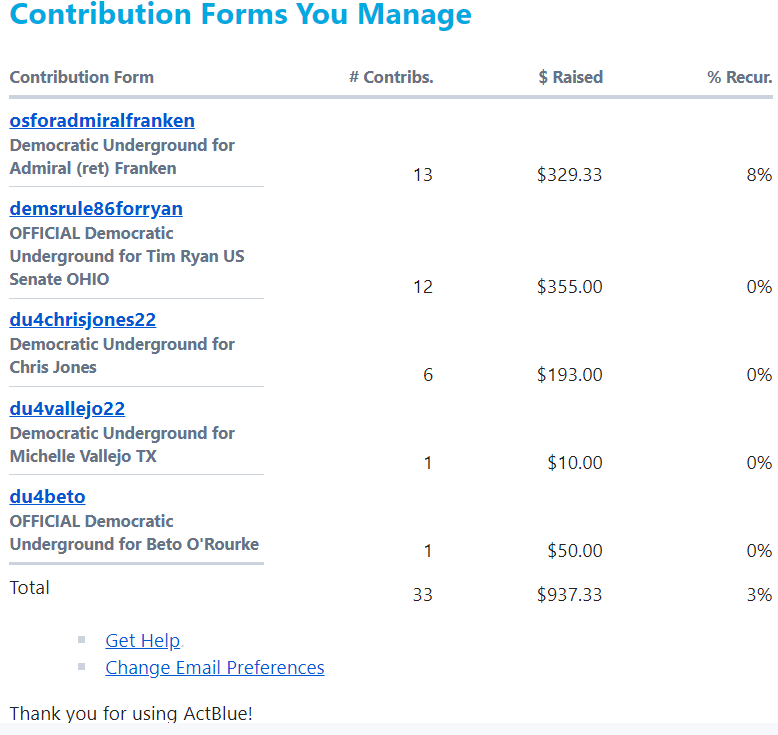Click the du4chrisjones22 form link
Image resolution: width=778 pixels, height=735 pixels.
point(83,320)
